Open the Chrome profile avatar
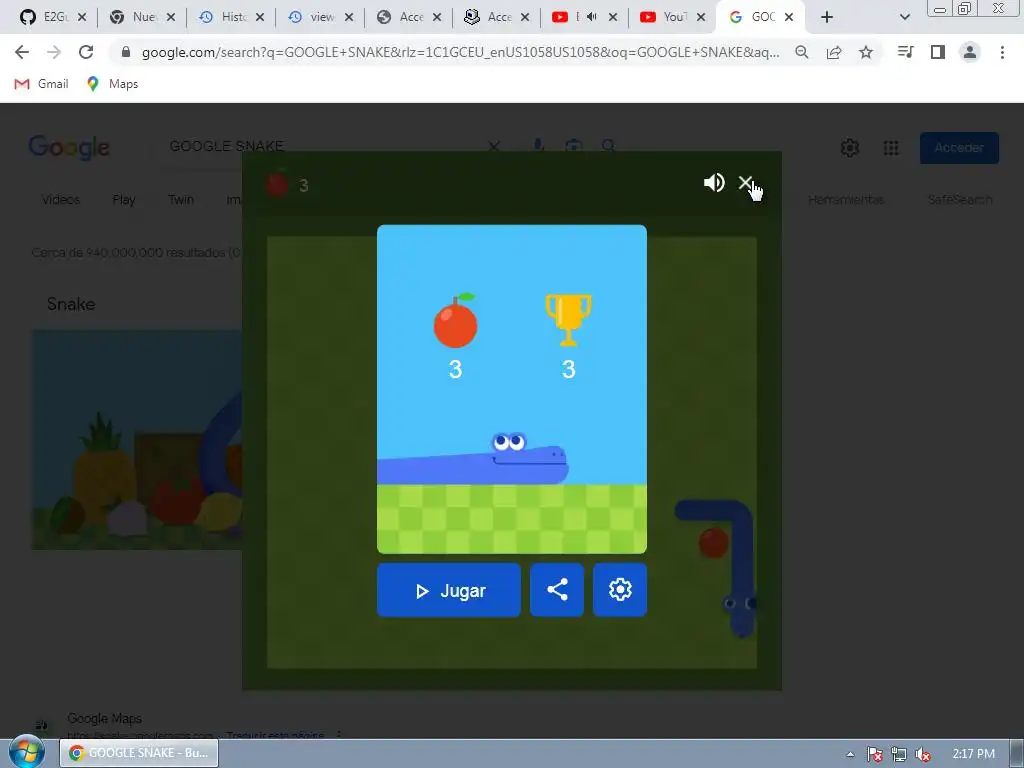The height and width of the screenshot is (768, 1024). pyautogui.click(x=970, y=52)
